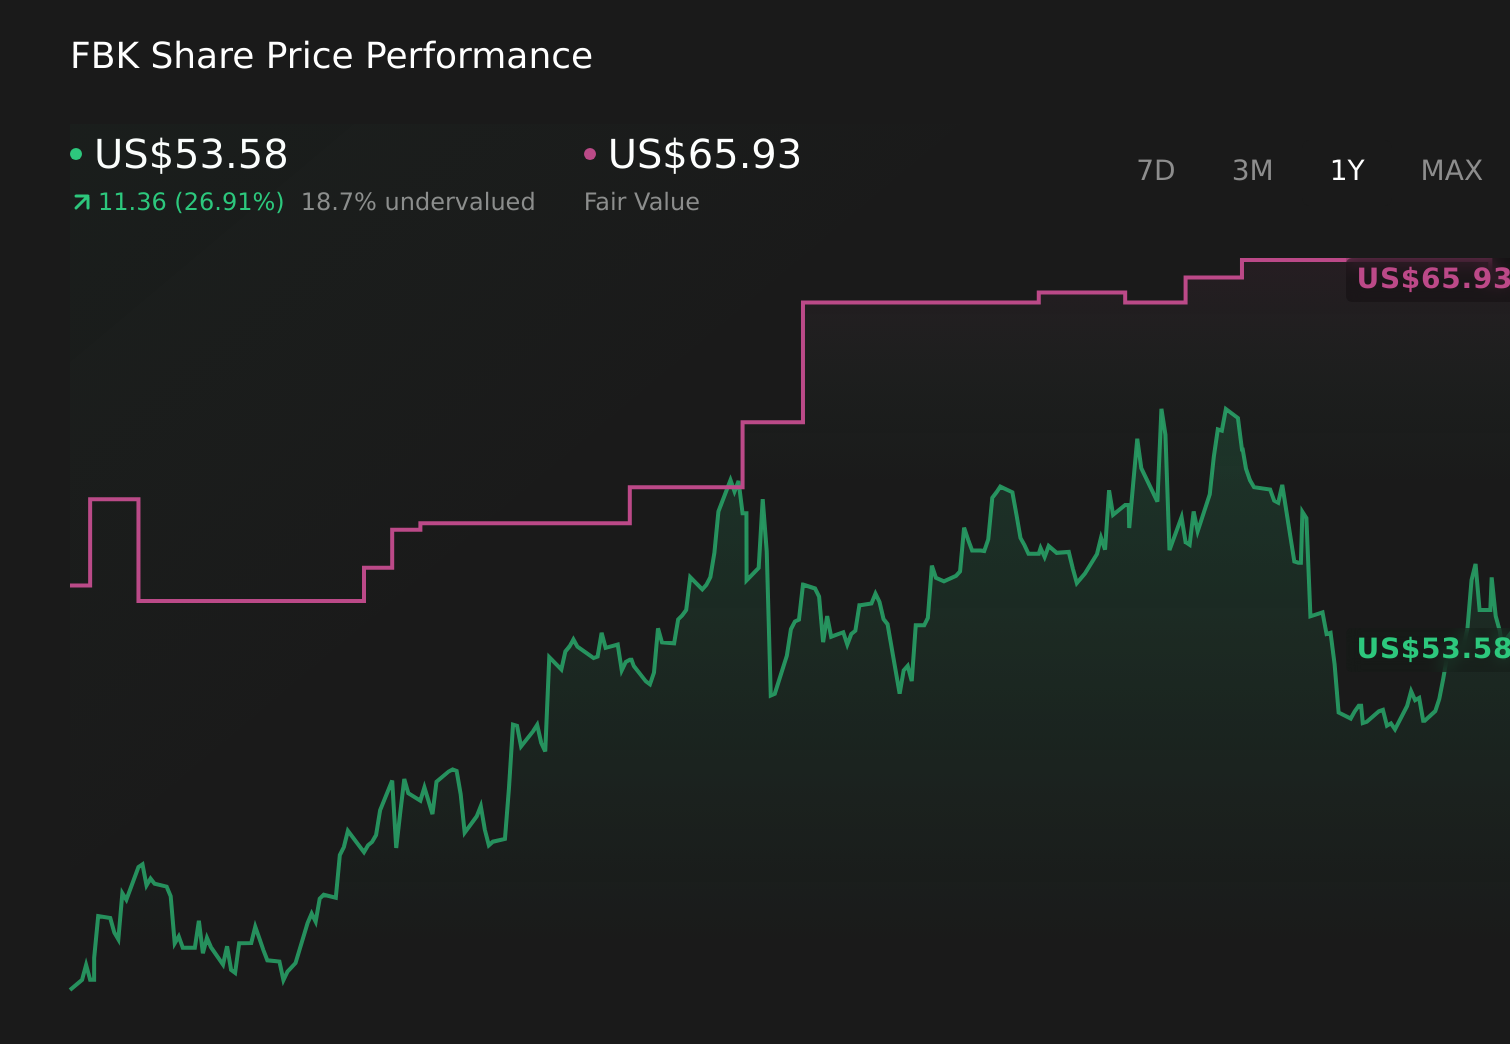The height and width of the screenshot is (1044, 1510).
Task: Open the 1Y range view
Action: pyautogui.click(x=1346, y=170)
